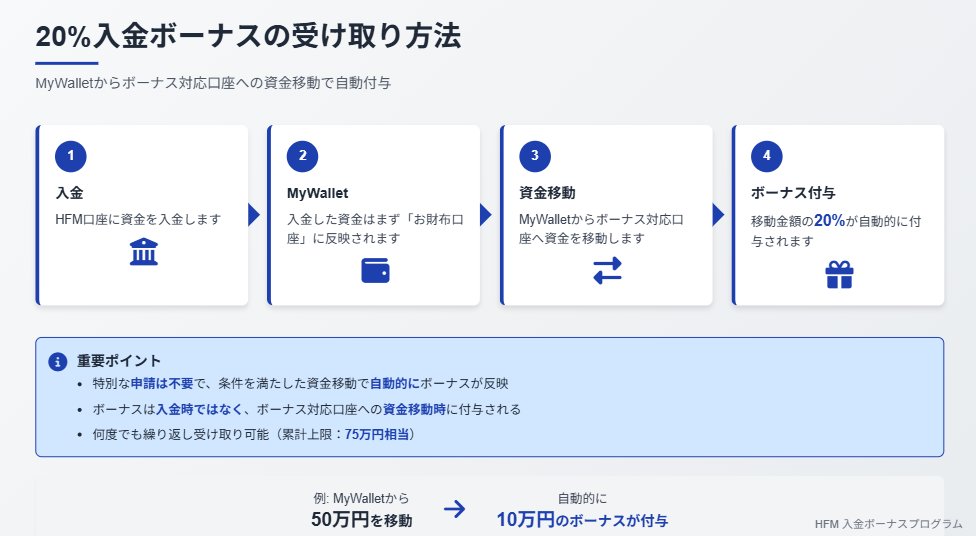Click the 10万円のボーナスが付与 text

pyautogui.click(x=582, y=520)
